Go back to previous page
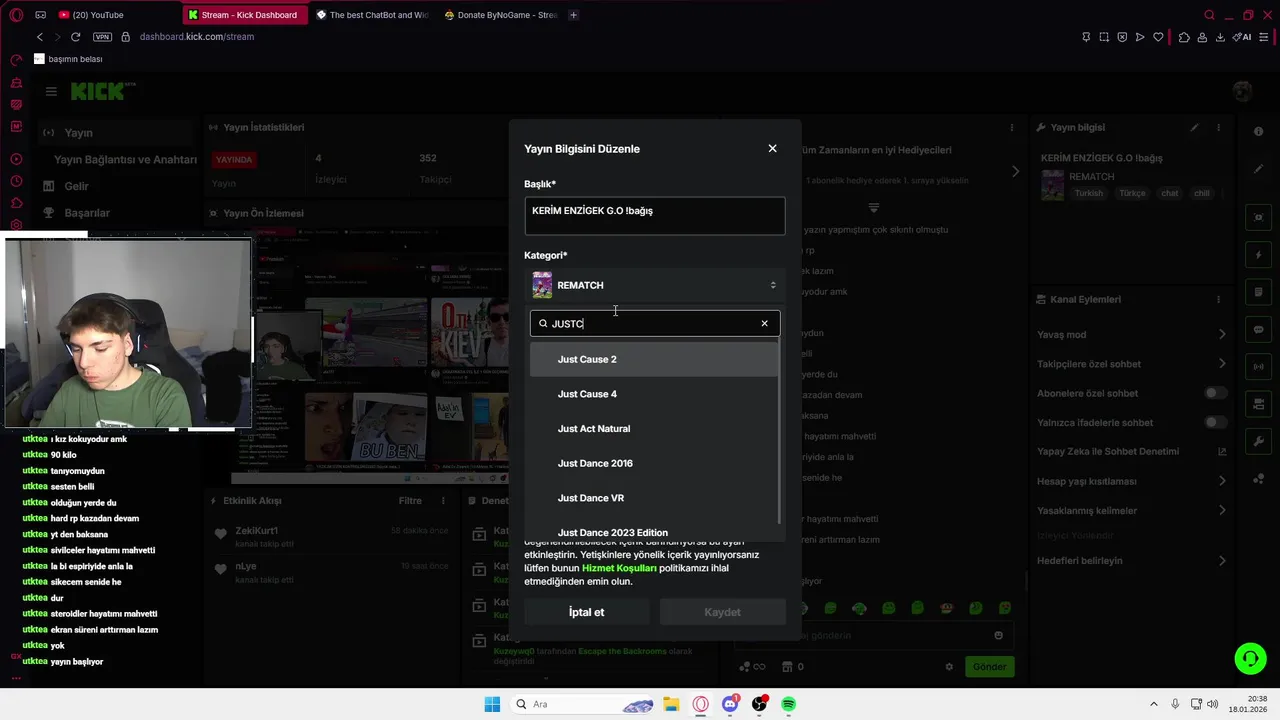 (x=39, y=37)
